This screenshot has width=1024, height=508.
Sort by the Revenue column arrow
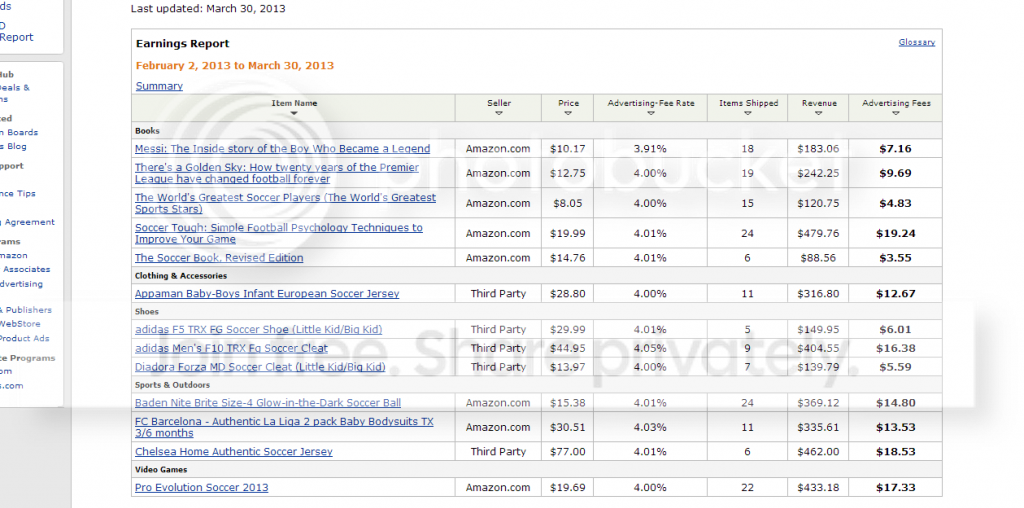click(819, 114)
